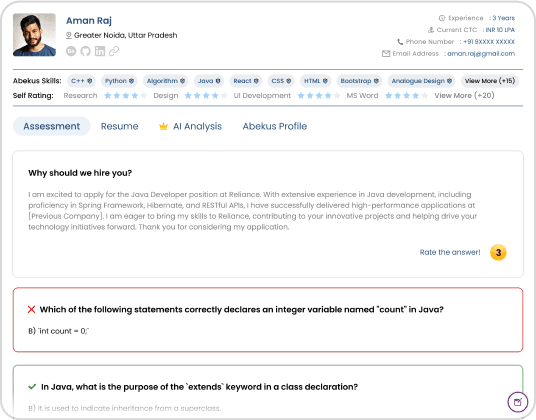The width and height of the screenshot is (536, 420).
Task: Select the Assessment tab
Action: (52, 126)
